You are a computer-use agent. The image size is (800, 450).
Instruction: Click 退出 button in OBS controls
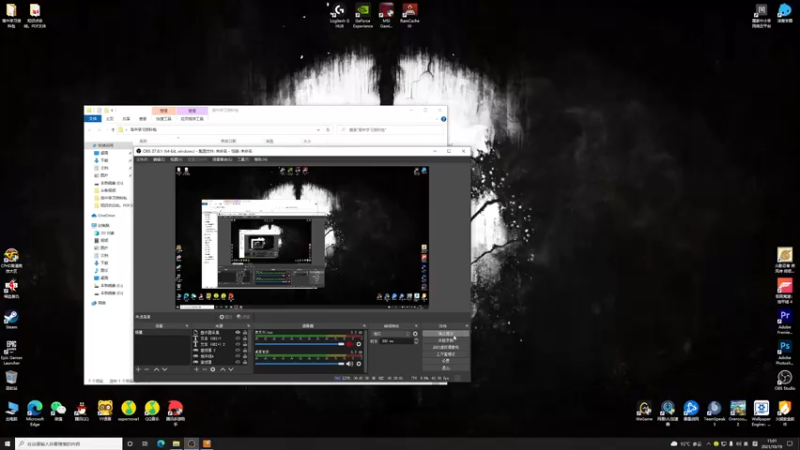(445, 368)
